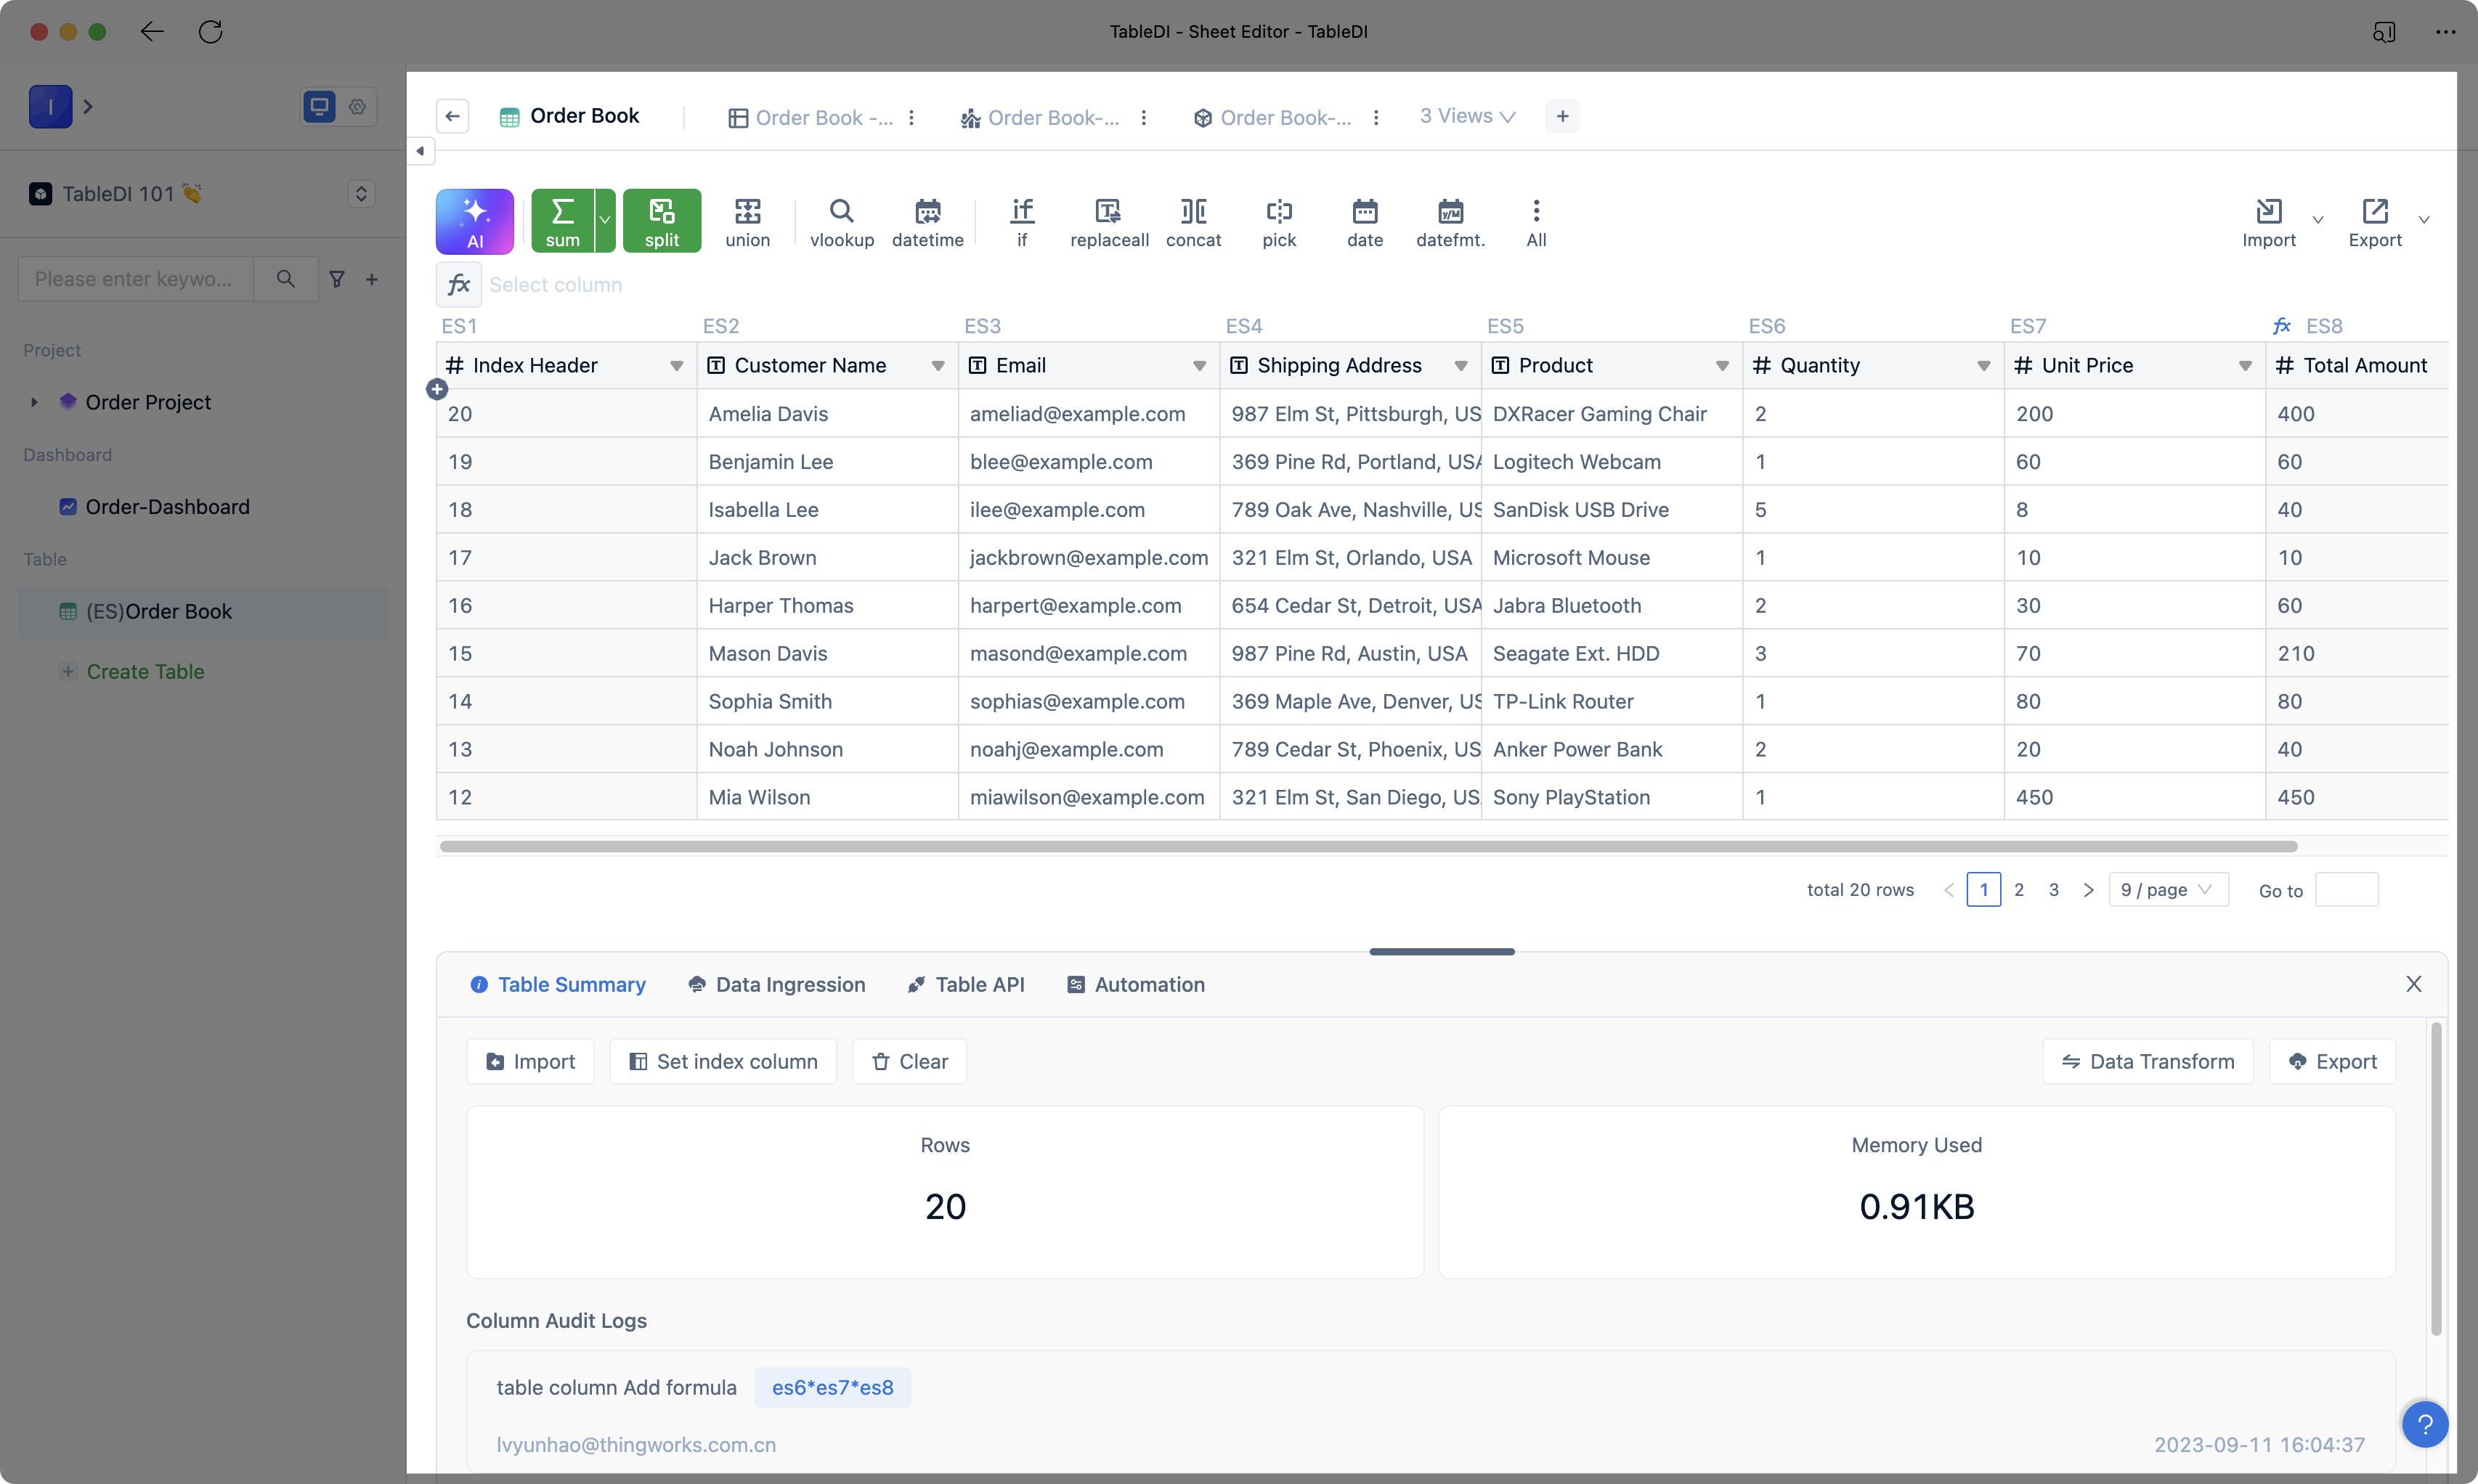The image size is (2478, 1484).
Task: Switch to the Table Summary tab
Action: click(558, 984)
